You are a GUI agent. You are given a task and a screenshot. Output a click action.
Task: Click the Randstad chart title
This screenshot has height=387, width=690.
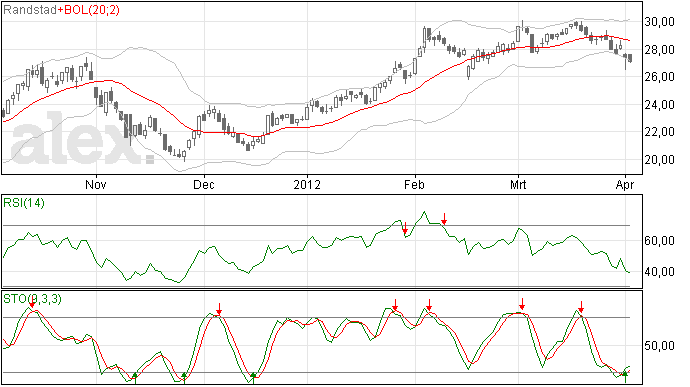(x=30, y=10)
